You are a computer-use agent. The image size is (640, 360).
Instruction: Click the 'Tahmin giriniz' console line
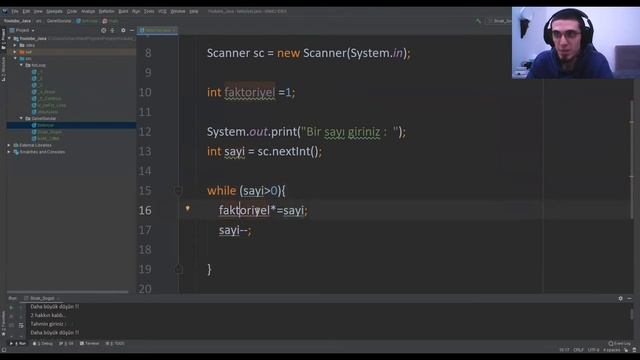(48, 324)
